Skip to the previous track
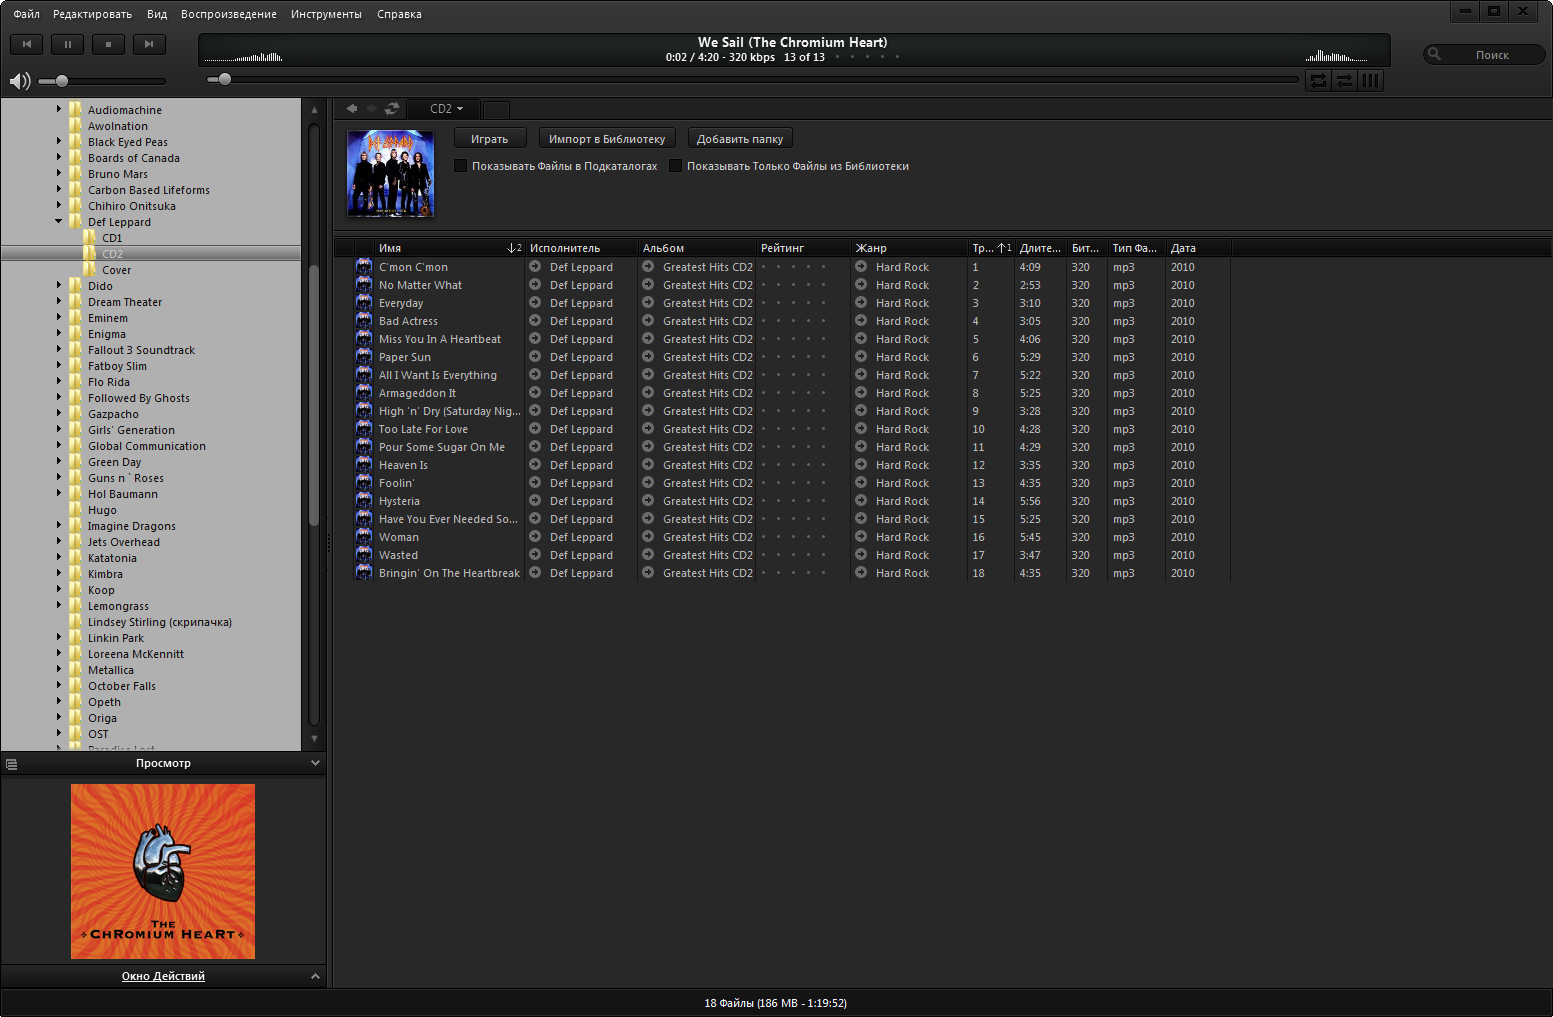Image resolution: width=1553 pixels, height=1017 pixels. [26, 44]
